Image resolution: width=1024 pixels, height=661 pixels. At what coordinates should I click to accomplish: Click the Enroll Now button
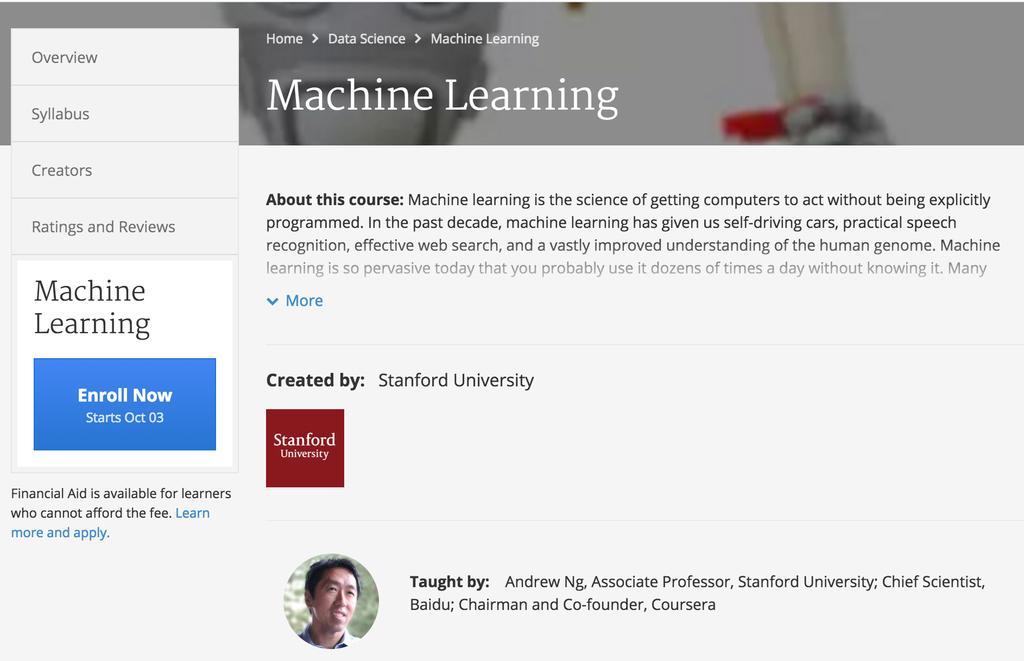pyautogui.click(x=125, y=404)
